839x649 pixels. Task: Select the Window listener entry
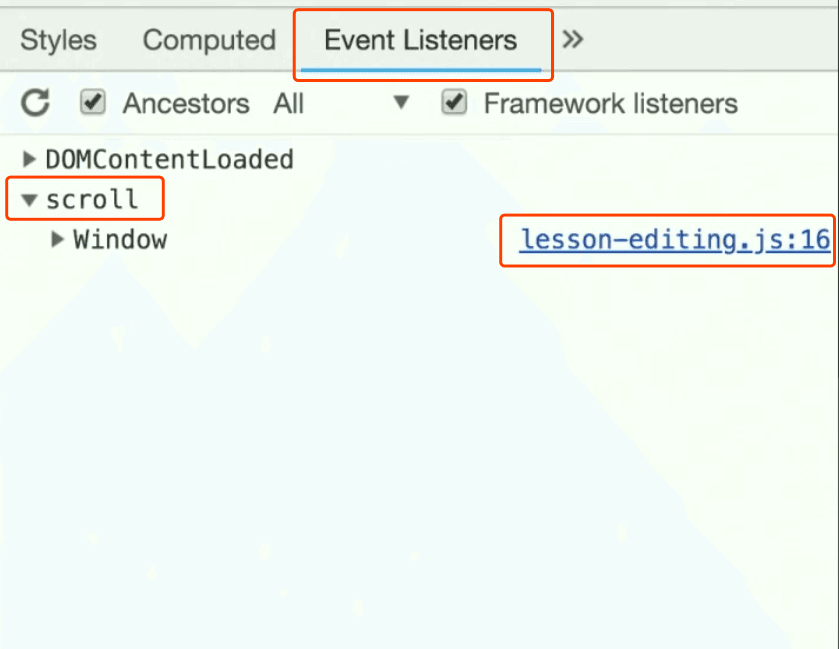(x=120, y=240)
